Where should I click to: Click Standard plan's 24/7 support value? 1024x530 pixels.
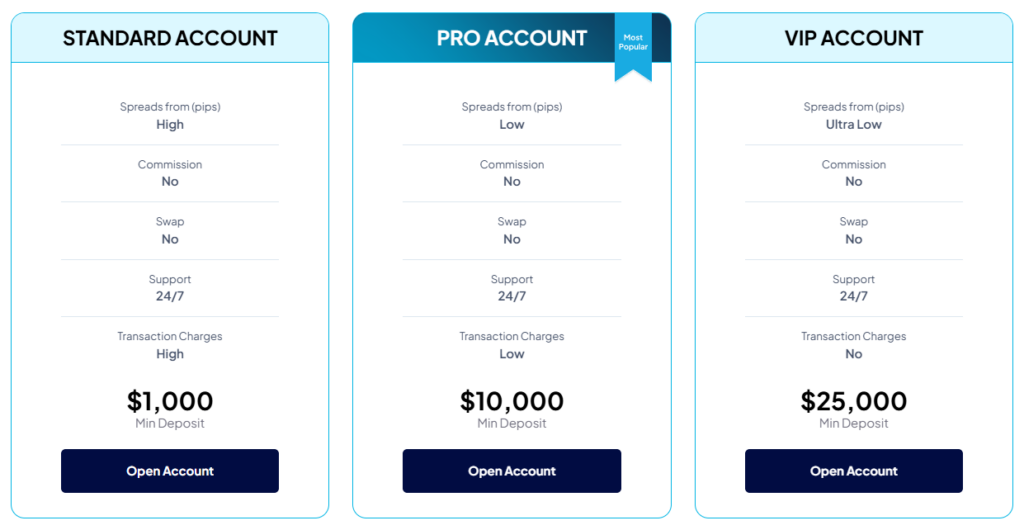(x=170, y=296)
